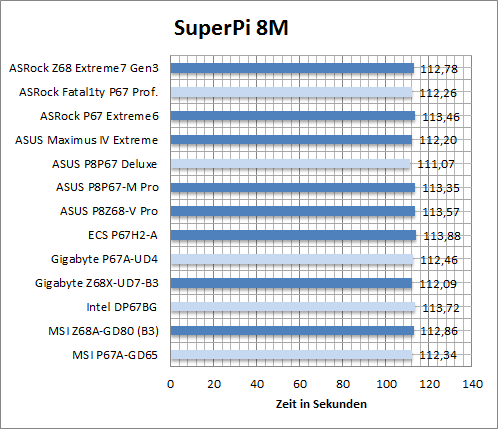Select the ASRock Z68 Extreme7 Gen3 label

84,68
